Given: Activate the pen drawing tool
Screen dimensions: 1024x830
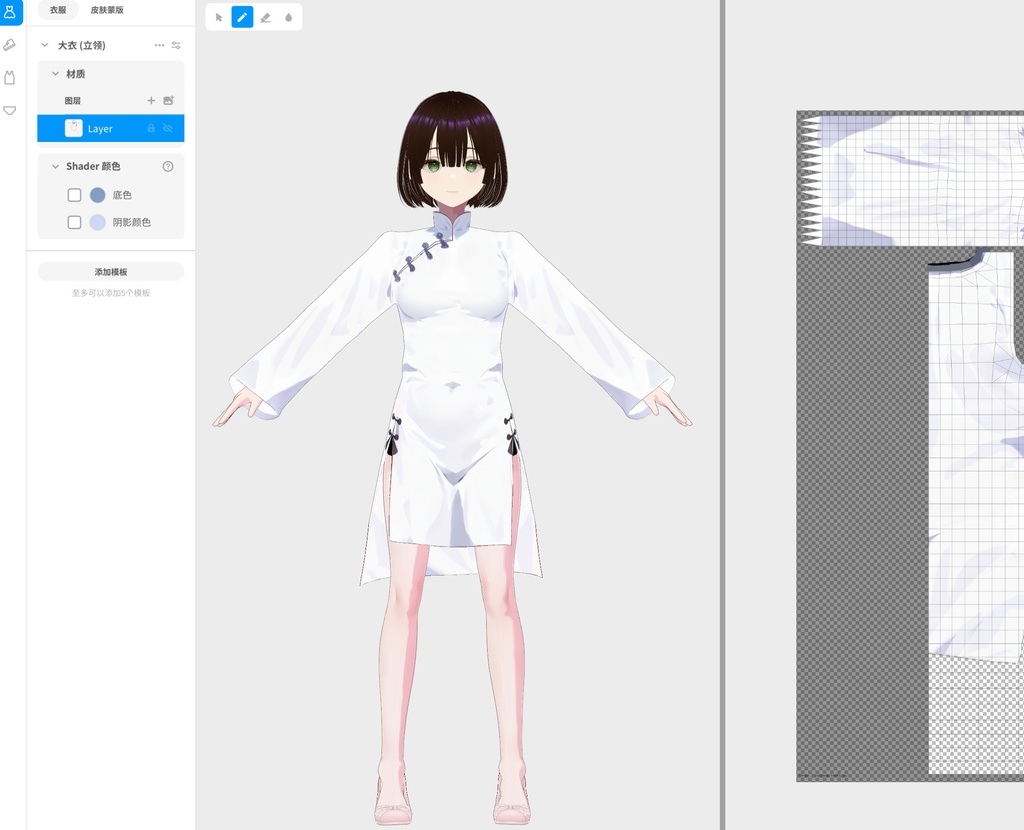Looking at the screenshot, I should point(242,17).
